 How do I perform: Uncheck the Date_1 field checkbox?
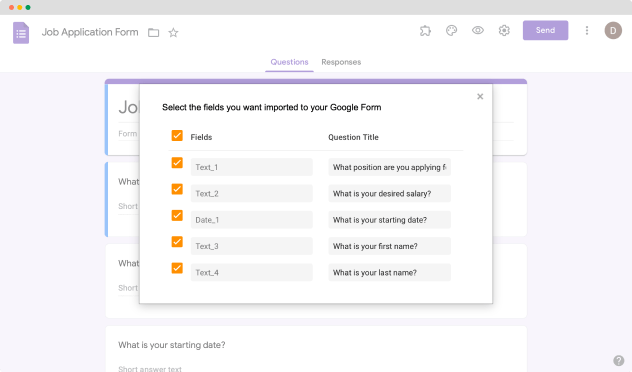click(177, 215)
